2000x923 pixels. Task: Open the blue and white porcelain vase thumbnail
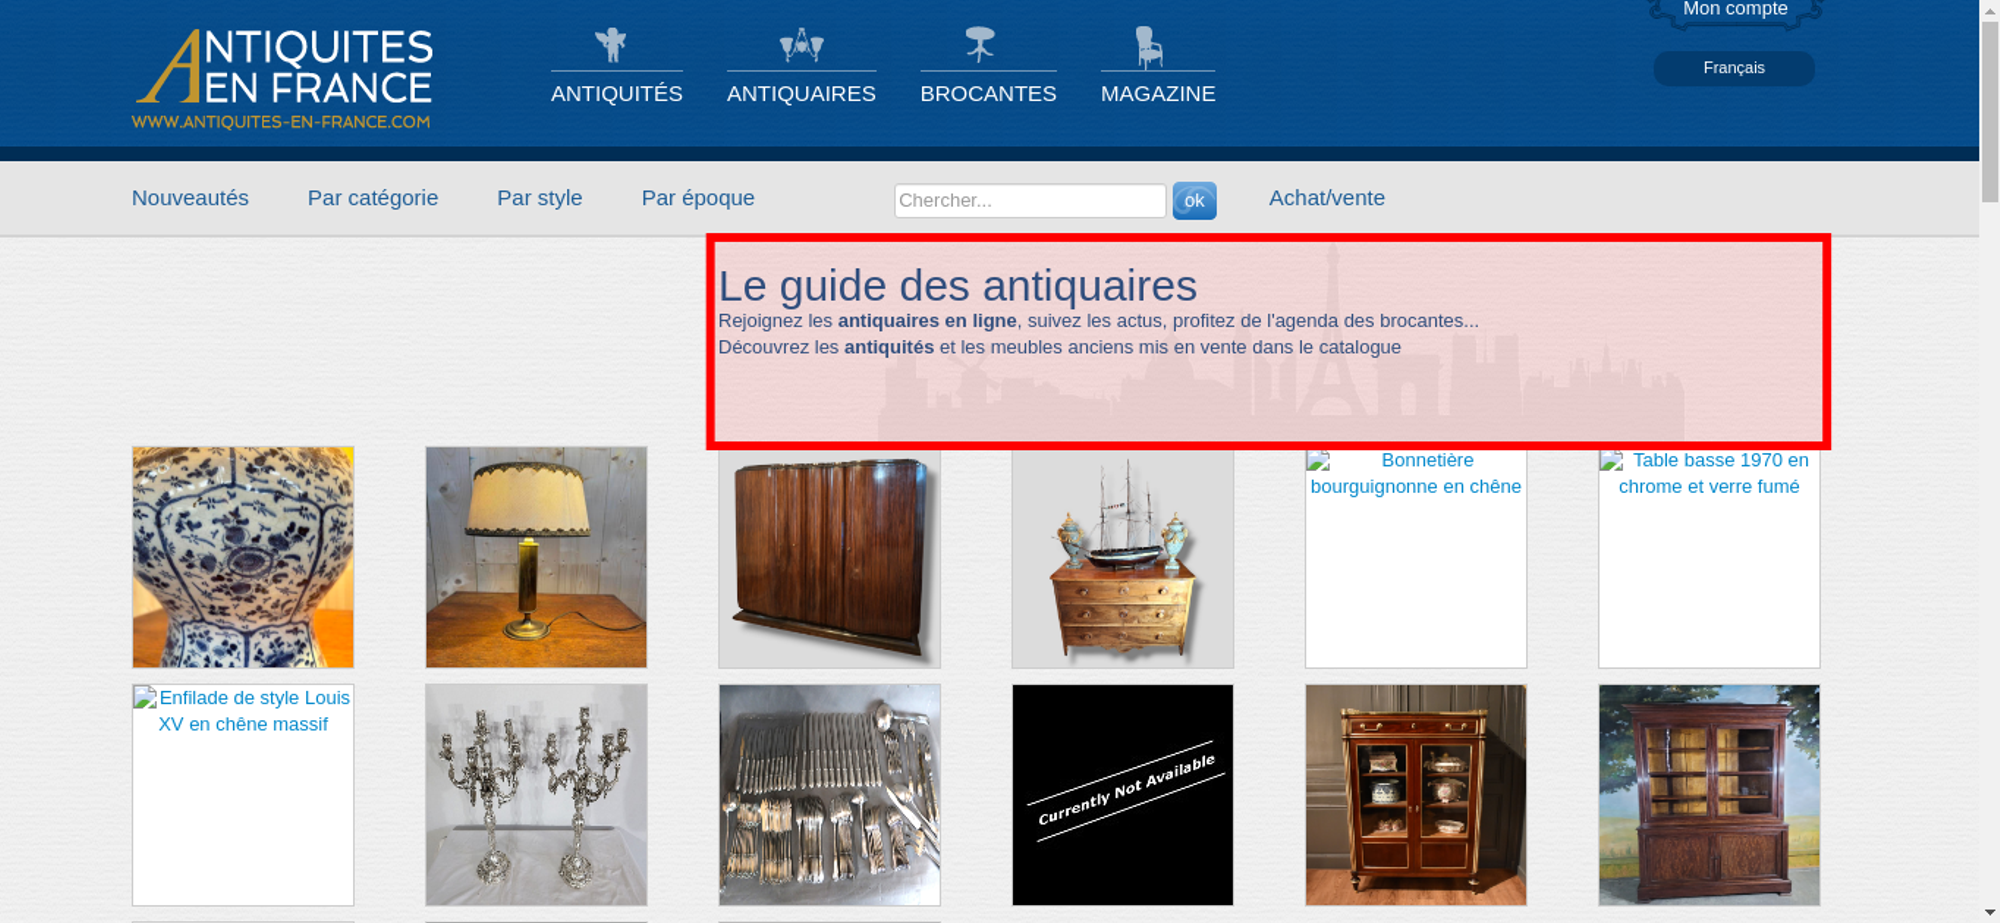pos(243,557)
